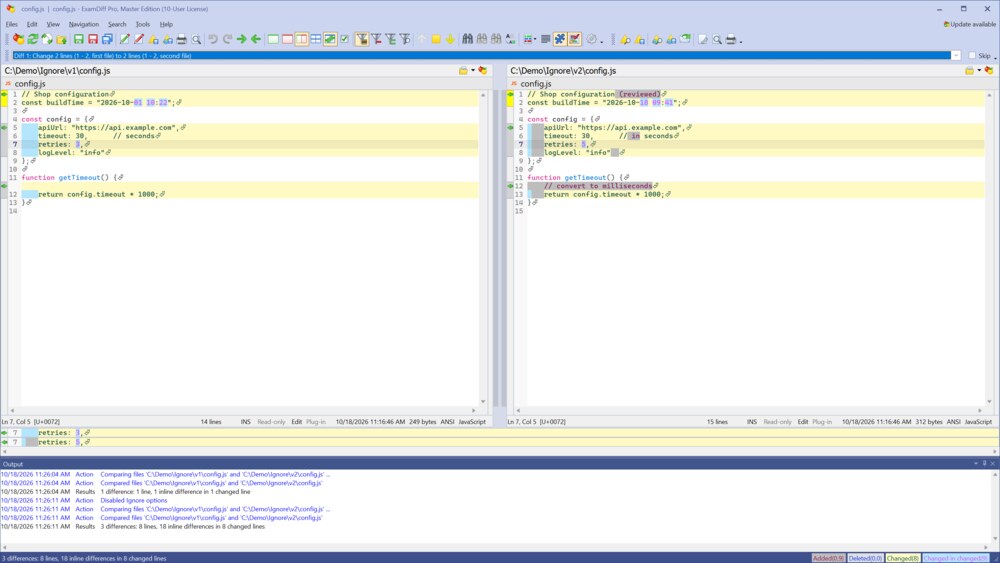
Task: Click the green pencil Edit first file icon
Action: click(x=124, y=40)
